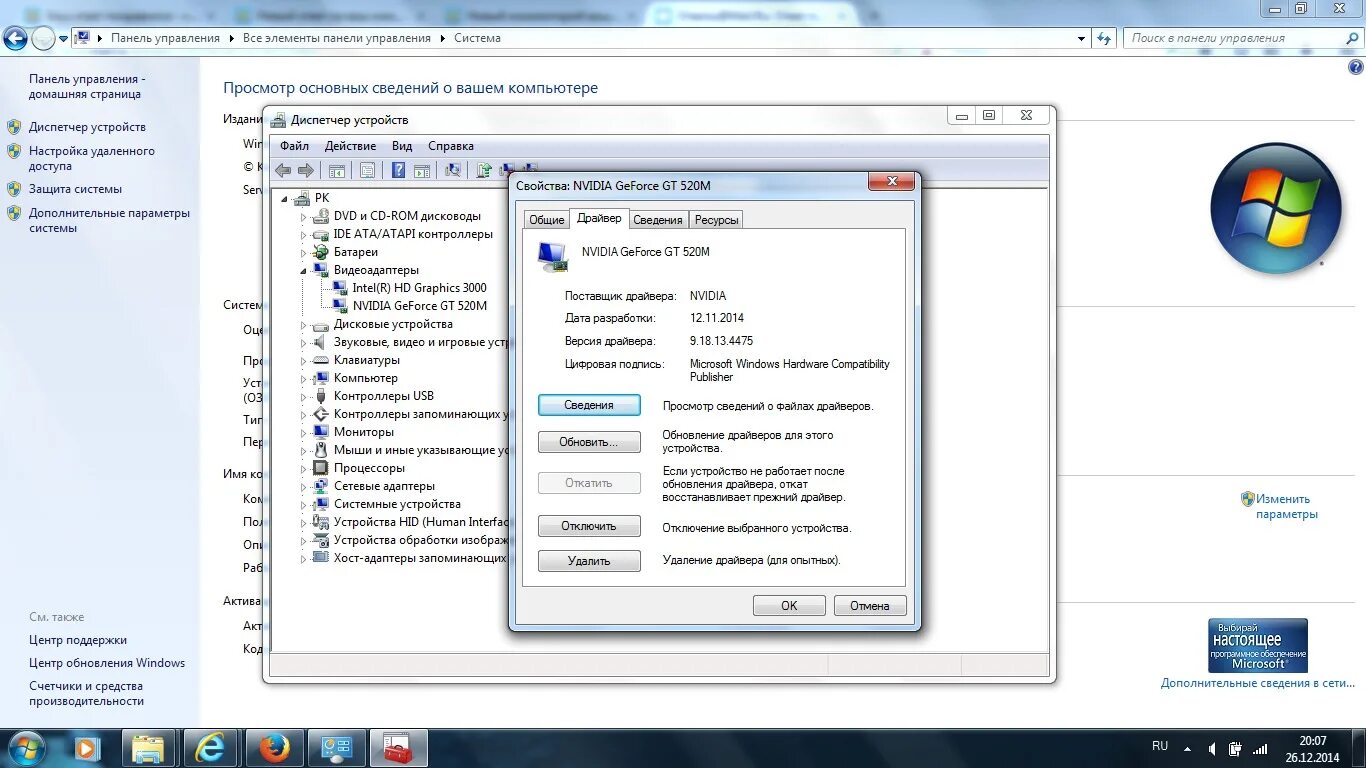Collapse the Видеоадаптеры node
This screenshot has height=768, width=1366.
coord(304,270)
